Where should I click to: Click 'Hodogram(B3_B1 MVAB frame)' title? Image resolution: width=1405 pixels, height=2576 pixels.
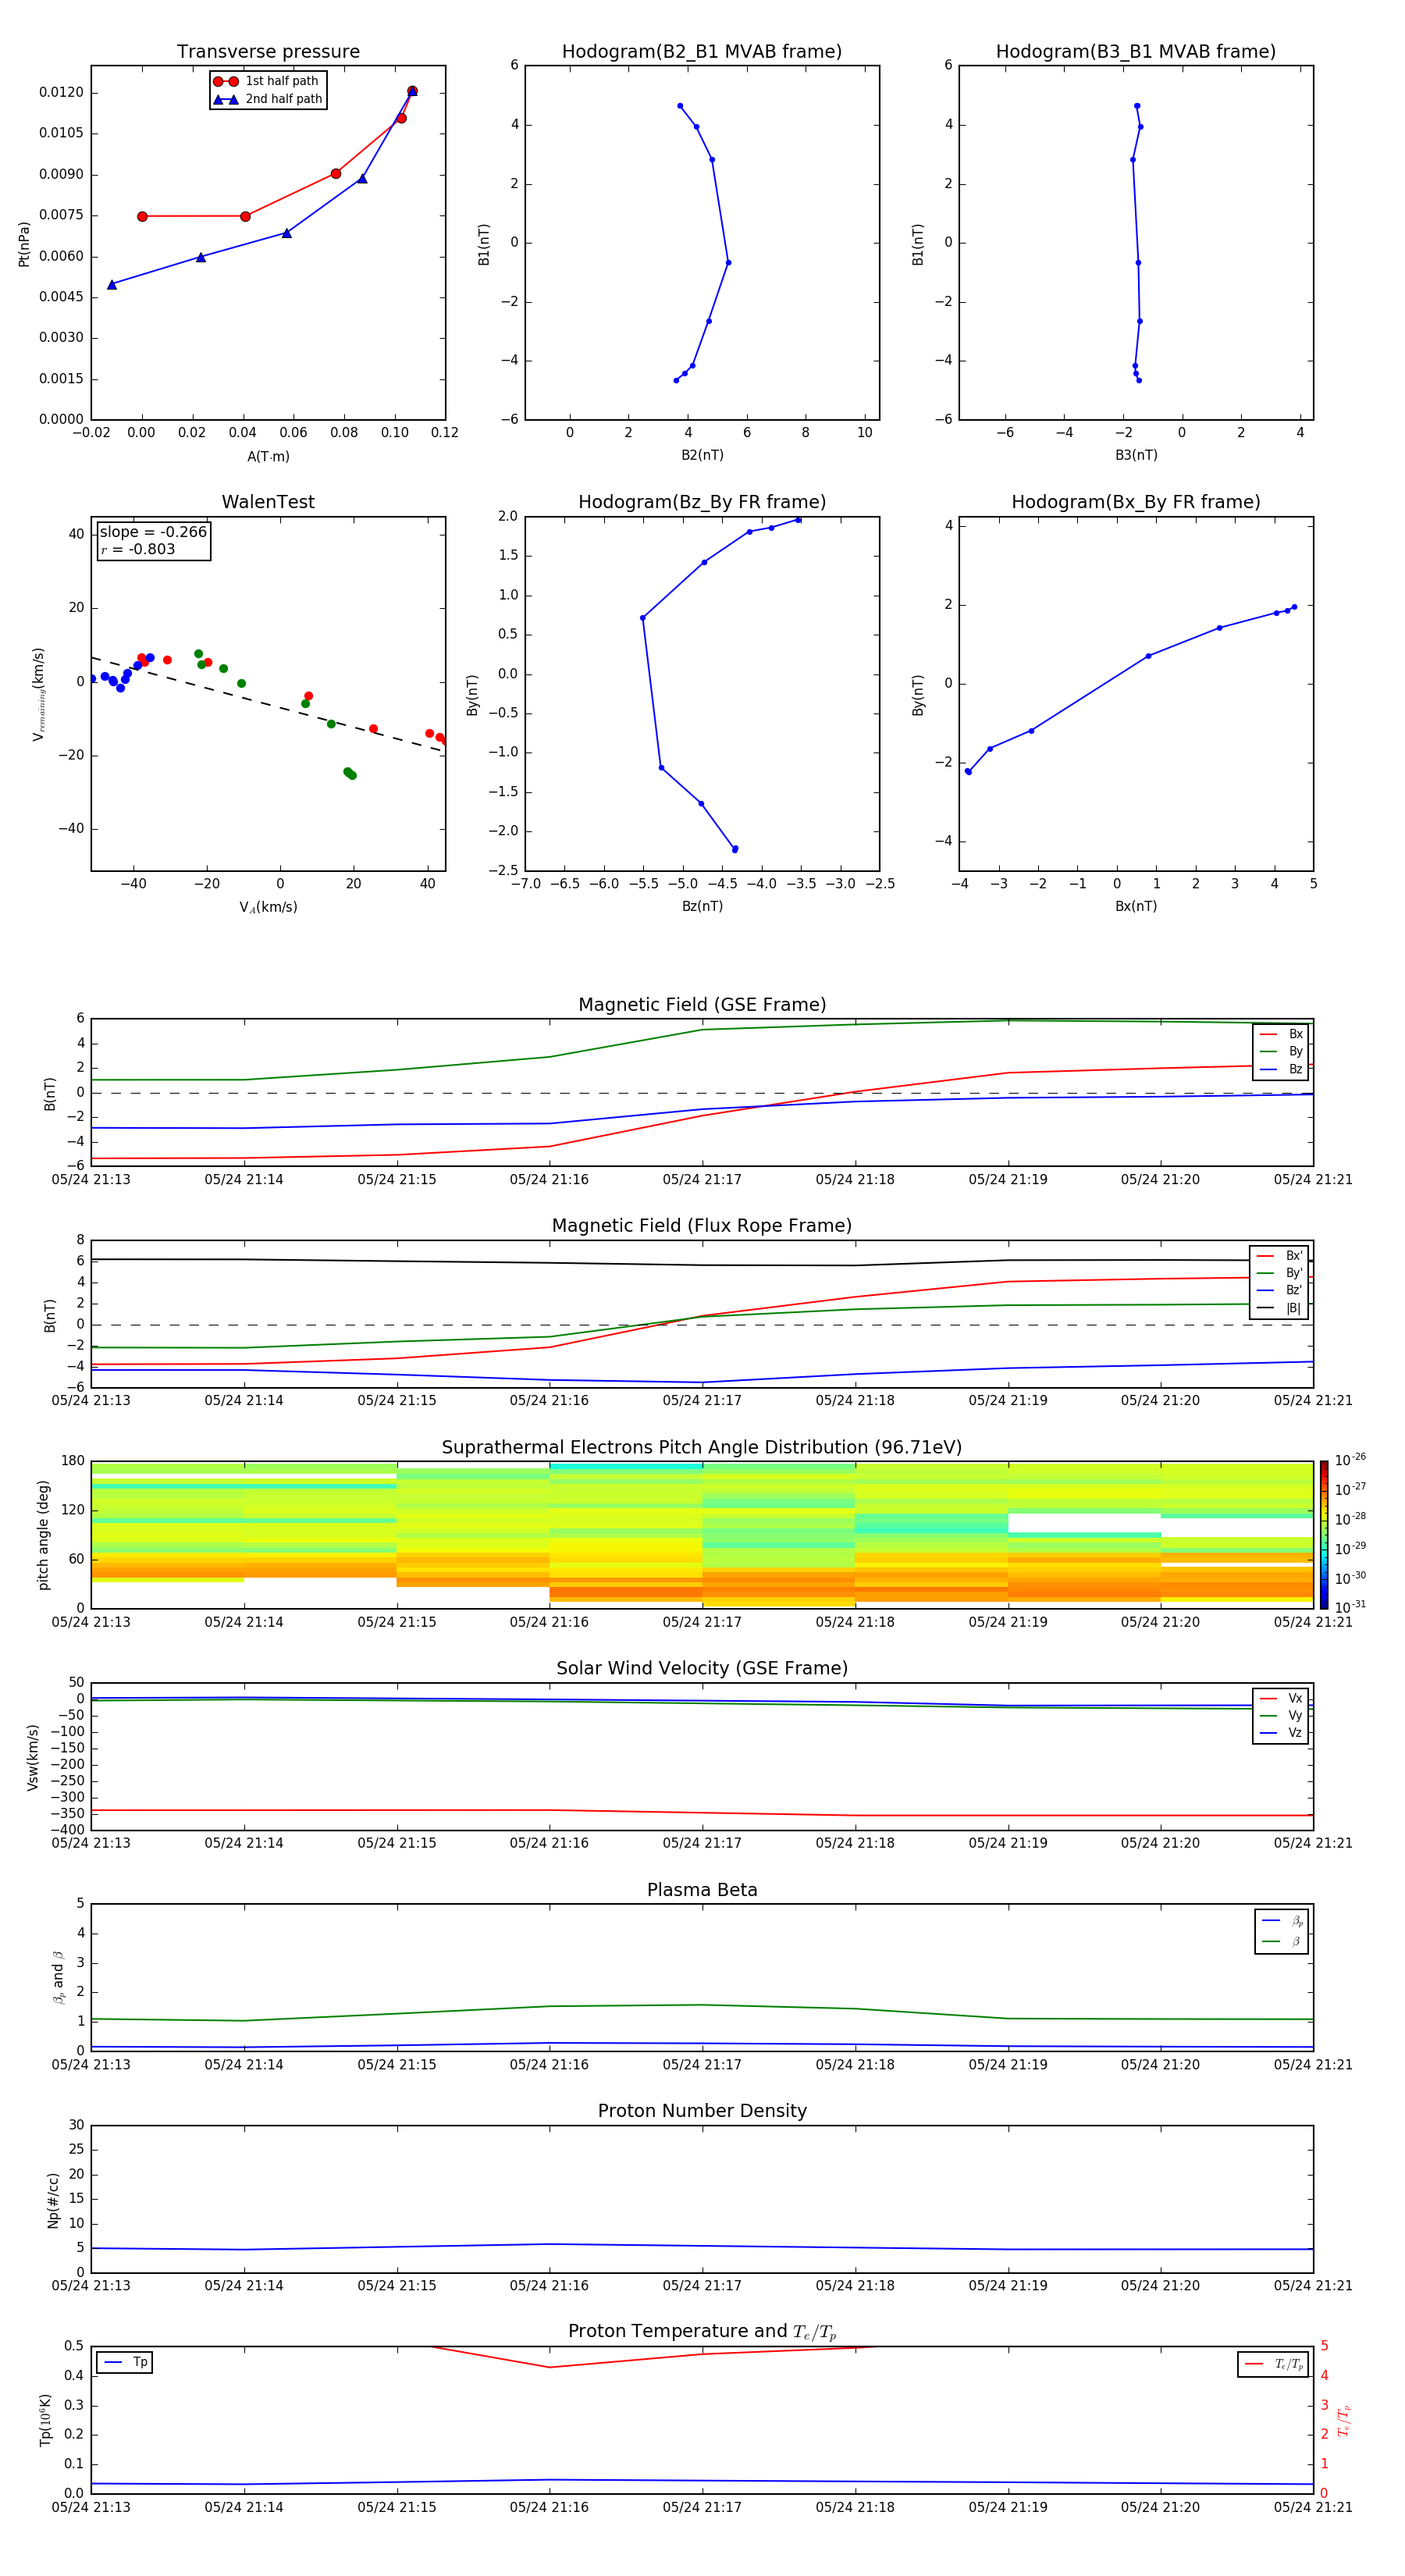(x=1136, y=52)
